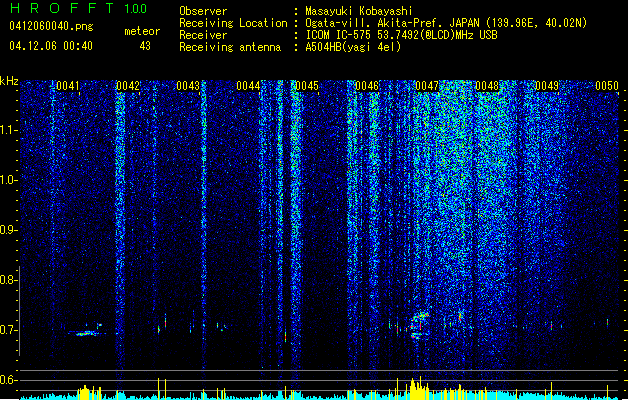Click the 0.7 kHz frequency axis tick
This screenshot has width=629, height=400.
click(x=9, y=330)
